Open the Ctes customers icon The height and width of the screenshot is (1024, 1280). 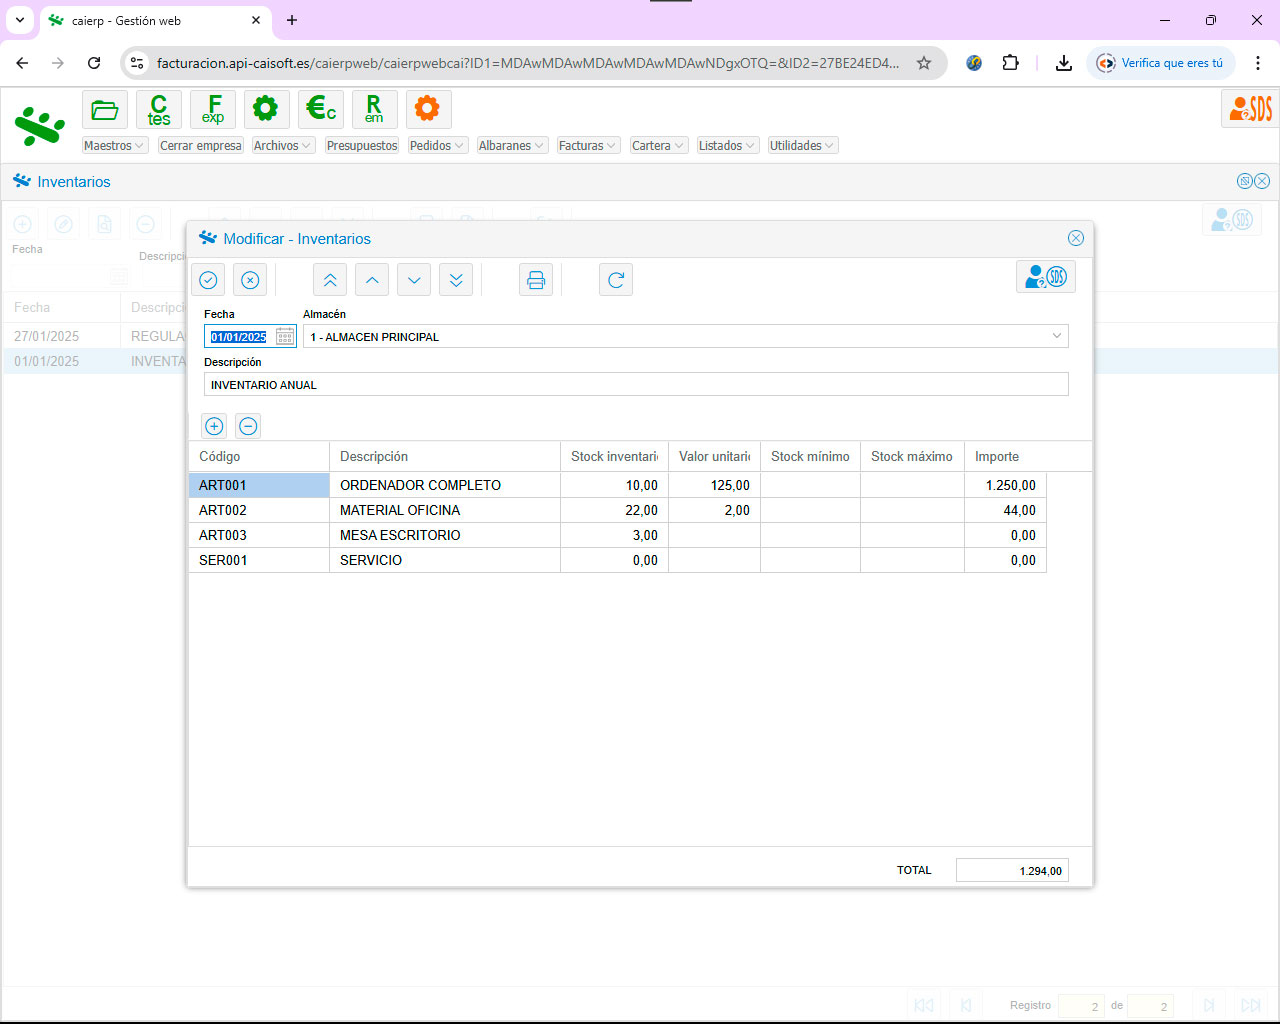tap(159, 109)
